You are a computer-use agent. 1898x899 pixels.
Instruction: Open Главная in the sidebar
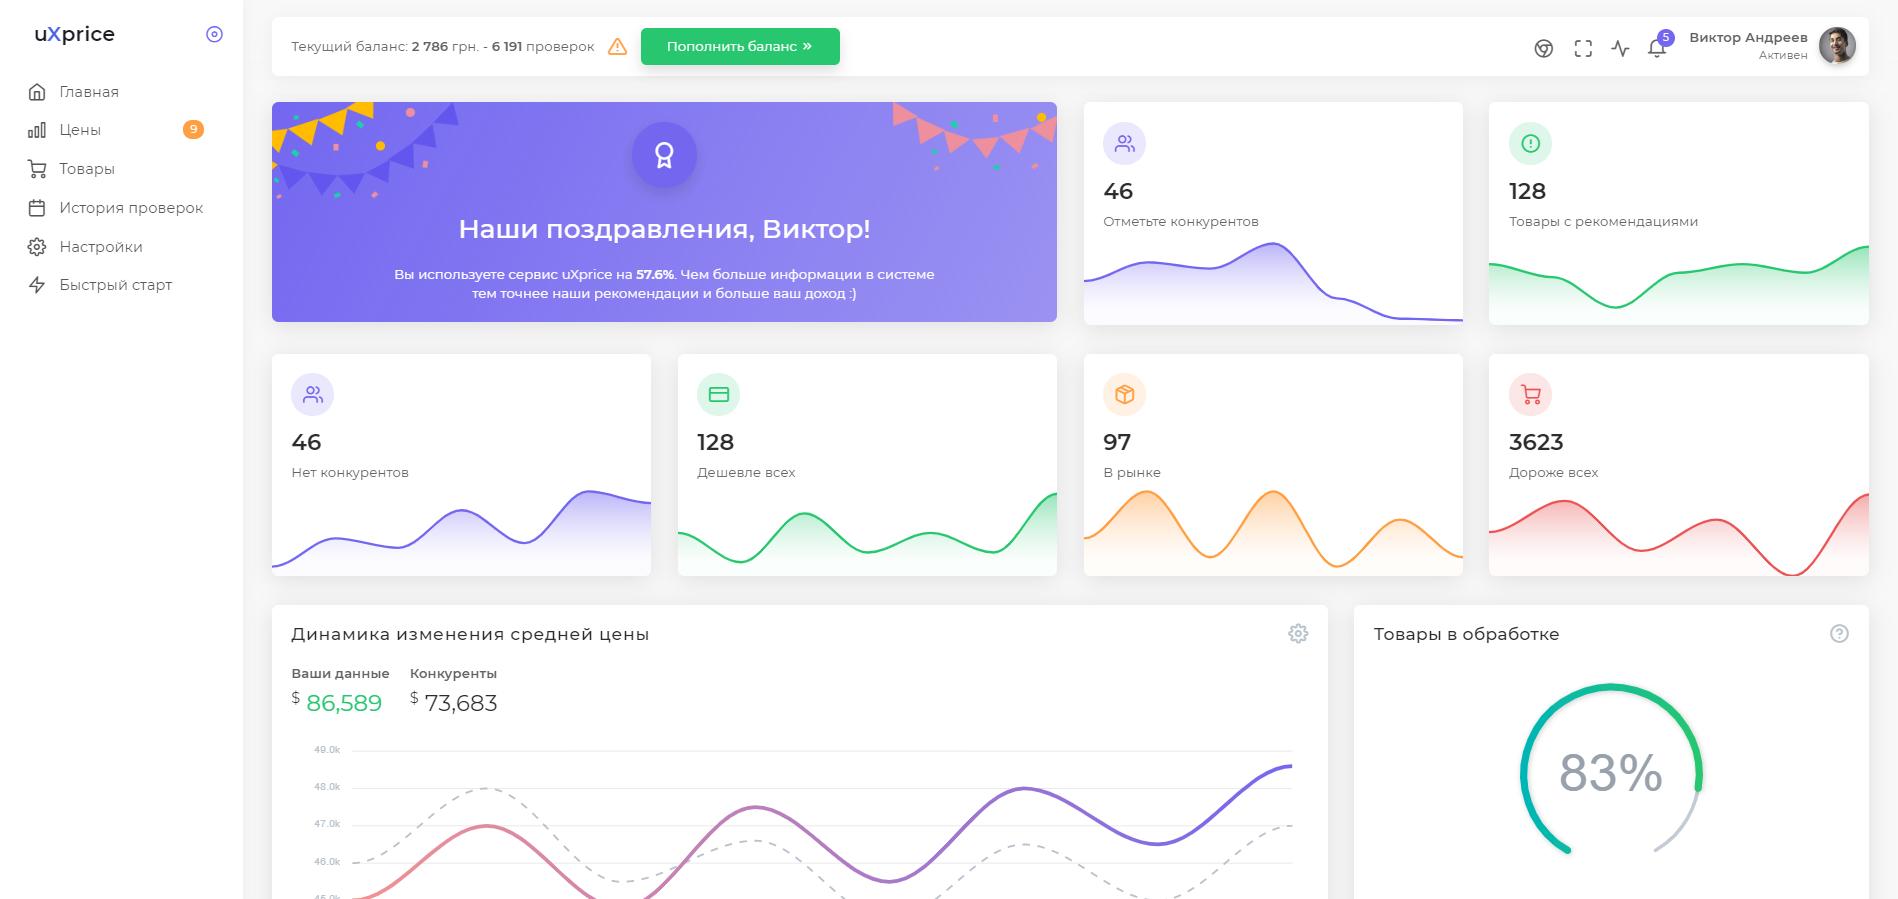pyautogui.click(x=89, y=92)
